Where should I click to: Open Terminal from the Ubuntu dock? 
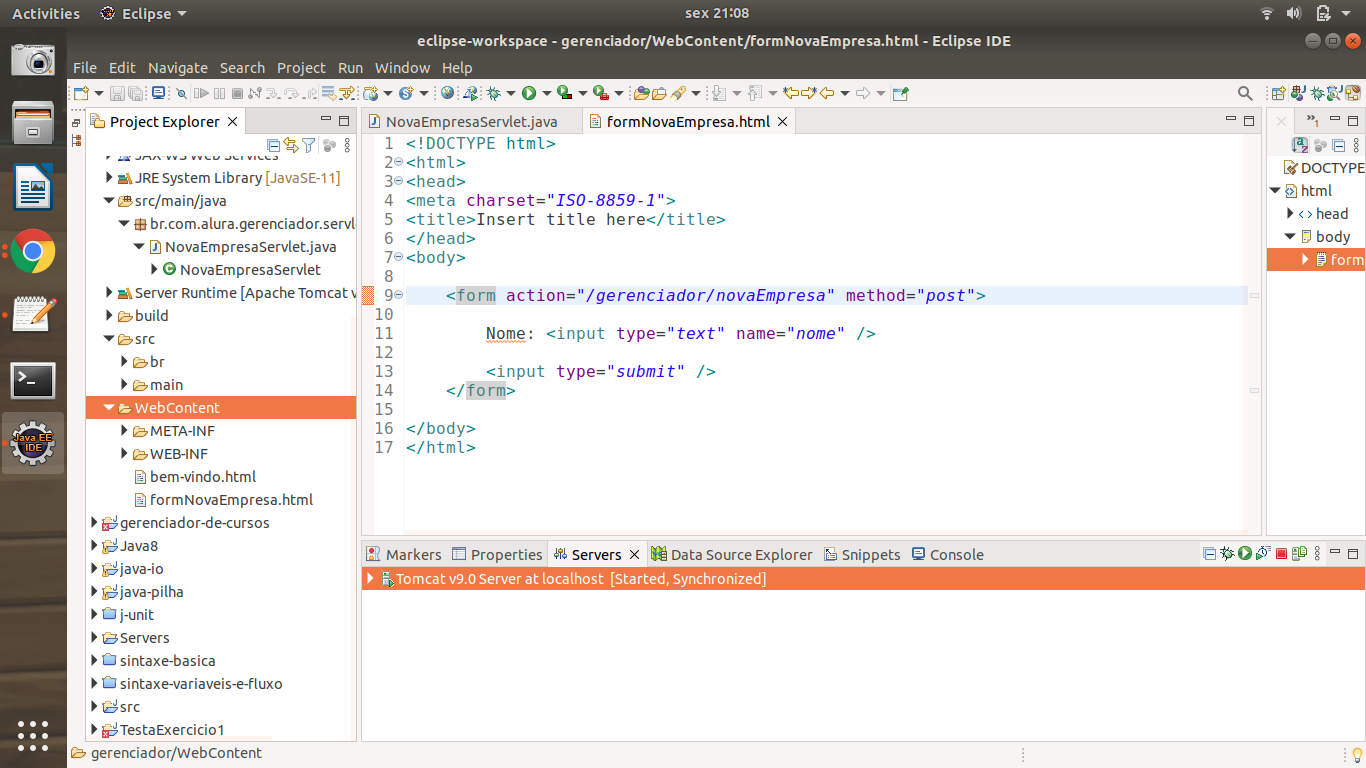(x=33, y=381)
